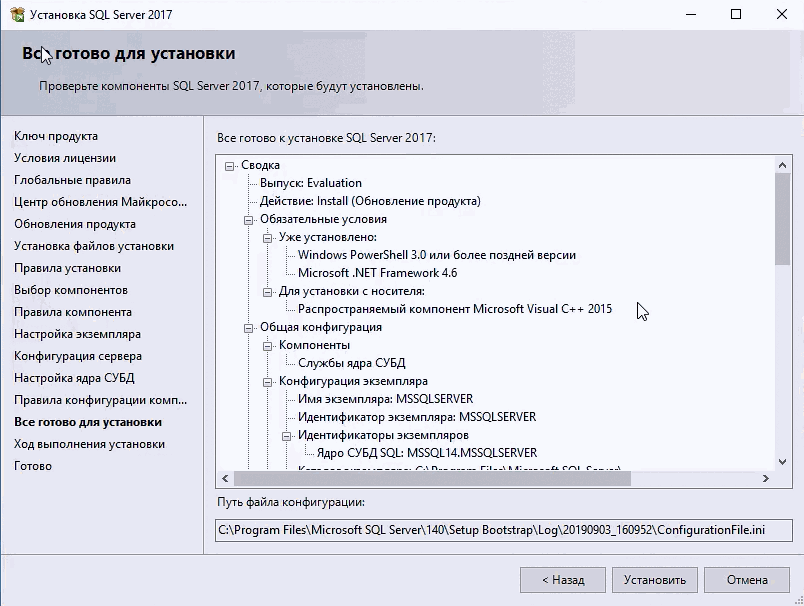Viewport: 804px width, 606px height.
Task: Open the Ключ продукта step
Action: (x=56, y=136)
